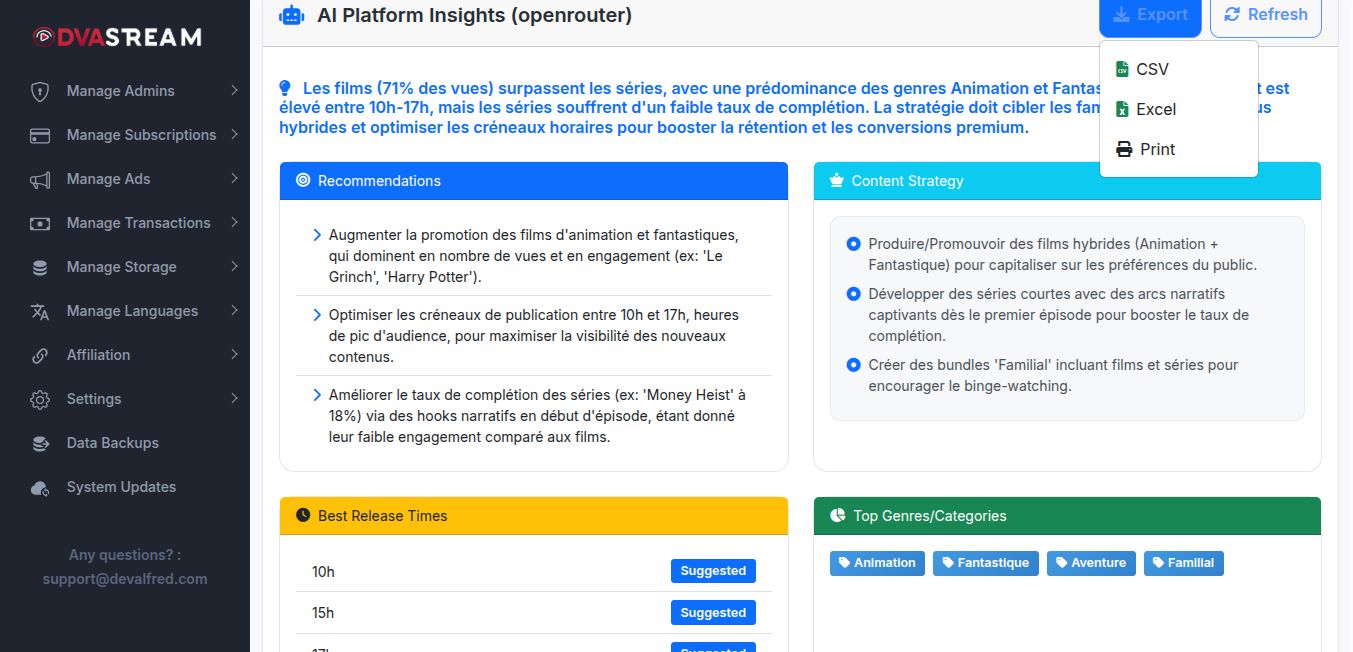Click the support@devalfred.com email link
The image size is (1353, 652).
(x=125, y=578)
